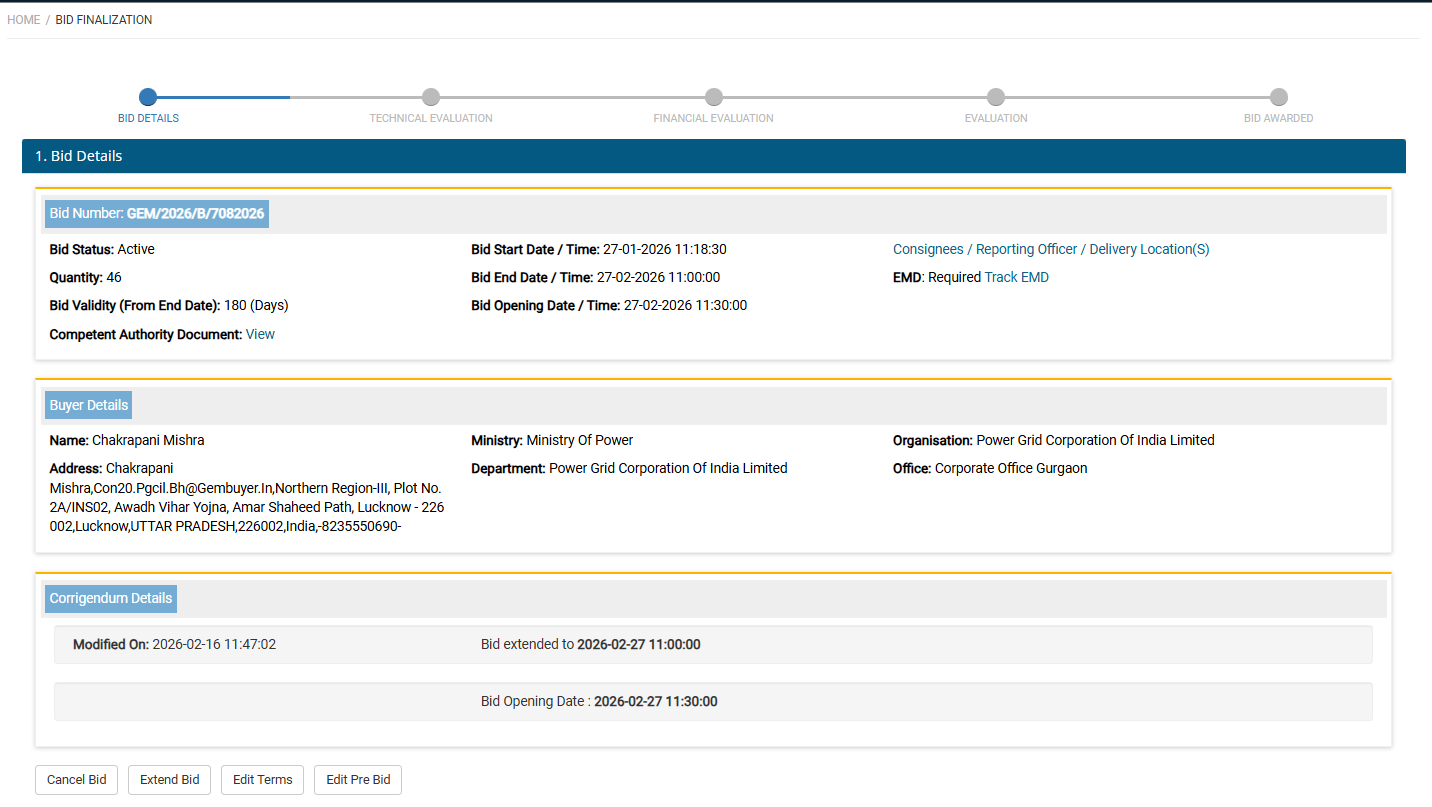Click the TECHNICAL EVALUATION step label

tap(431, 118)
